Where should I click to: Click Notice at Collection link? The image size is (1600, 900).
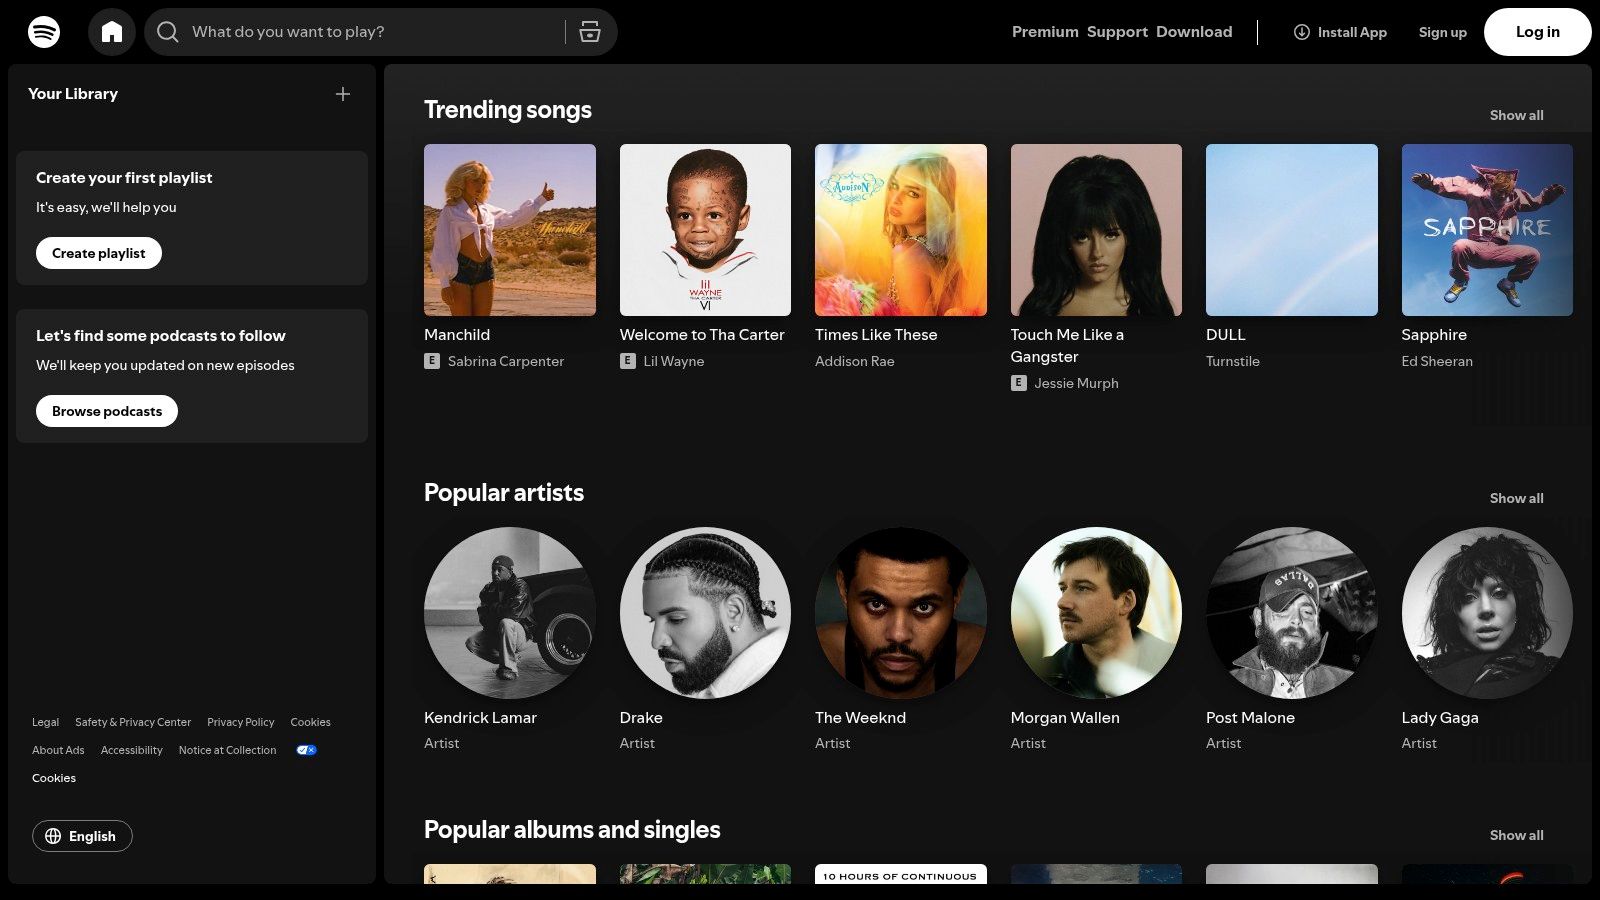pyautogui.click(x=227, y=750)
